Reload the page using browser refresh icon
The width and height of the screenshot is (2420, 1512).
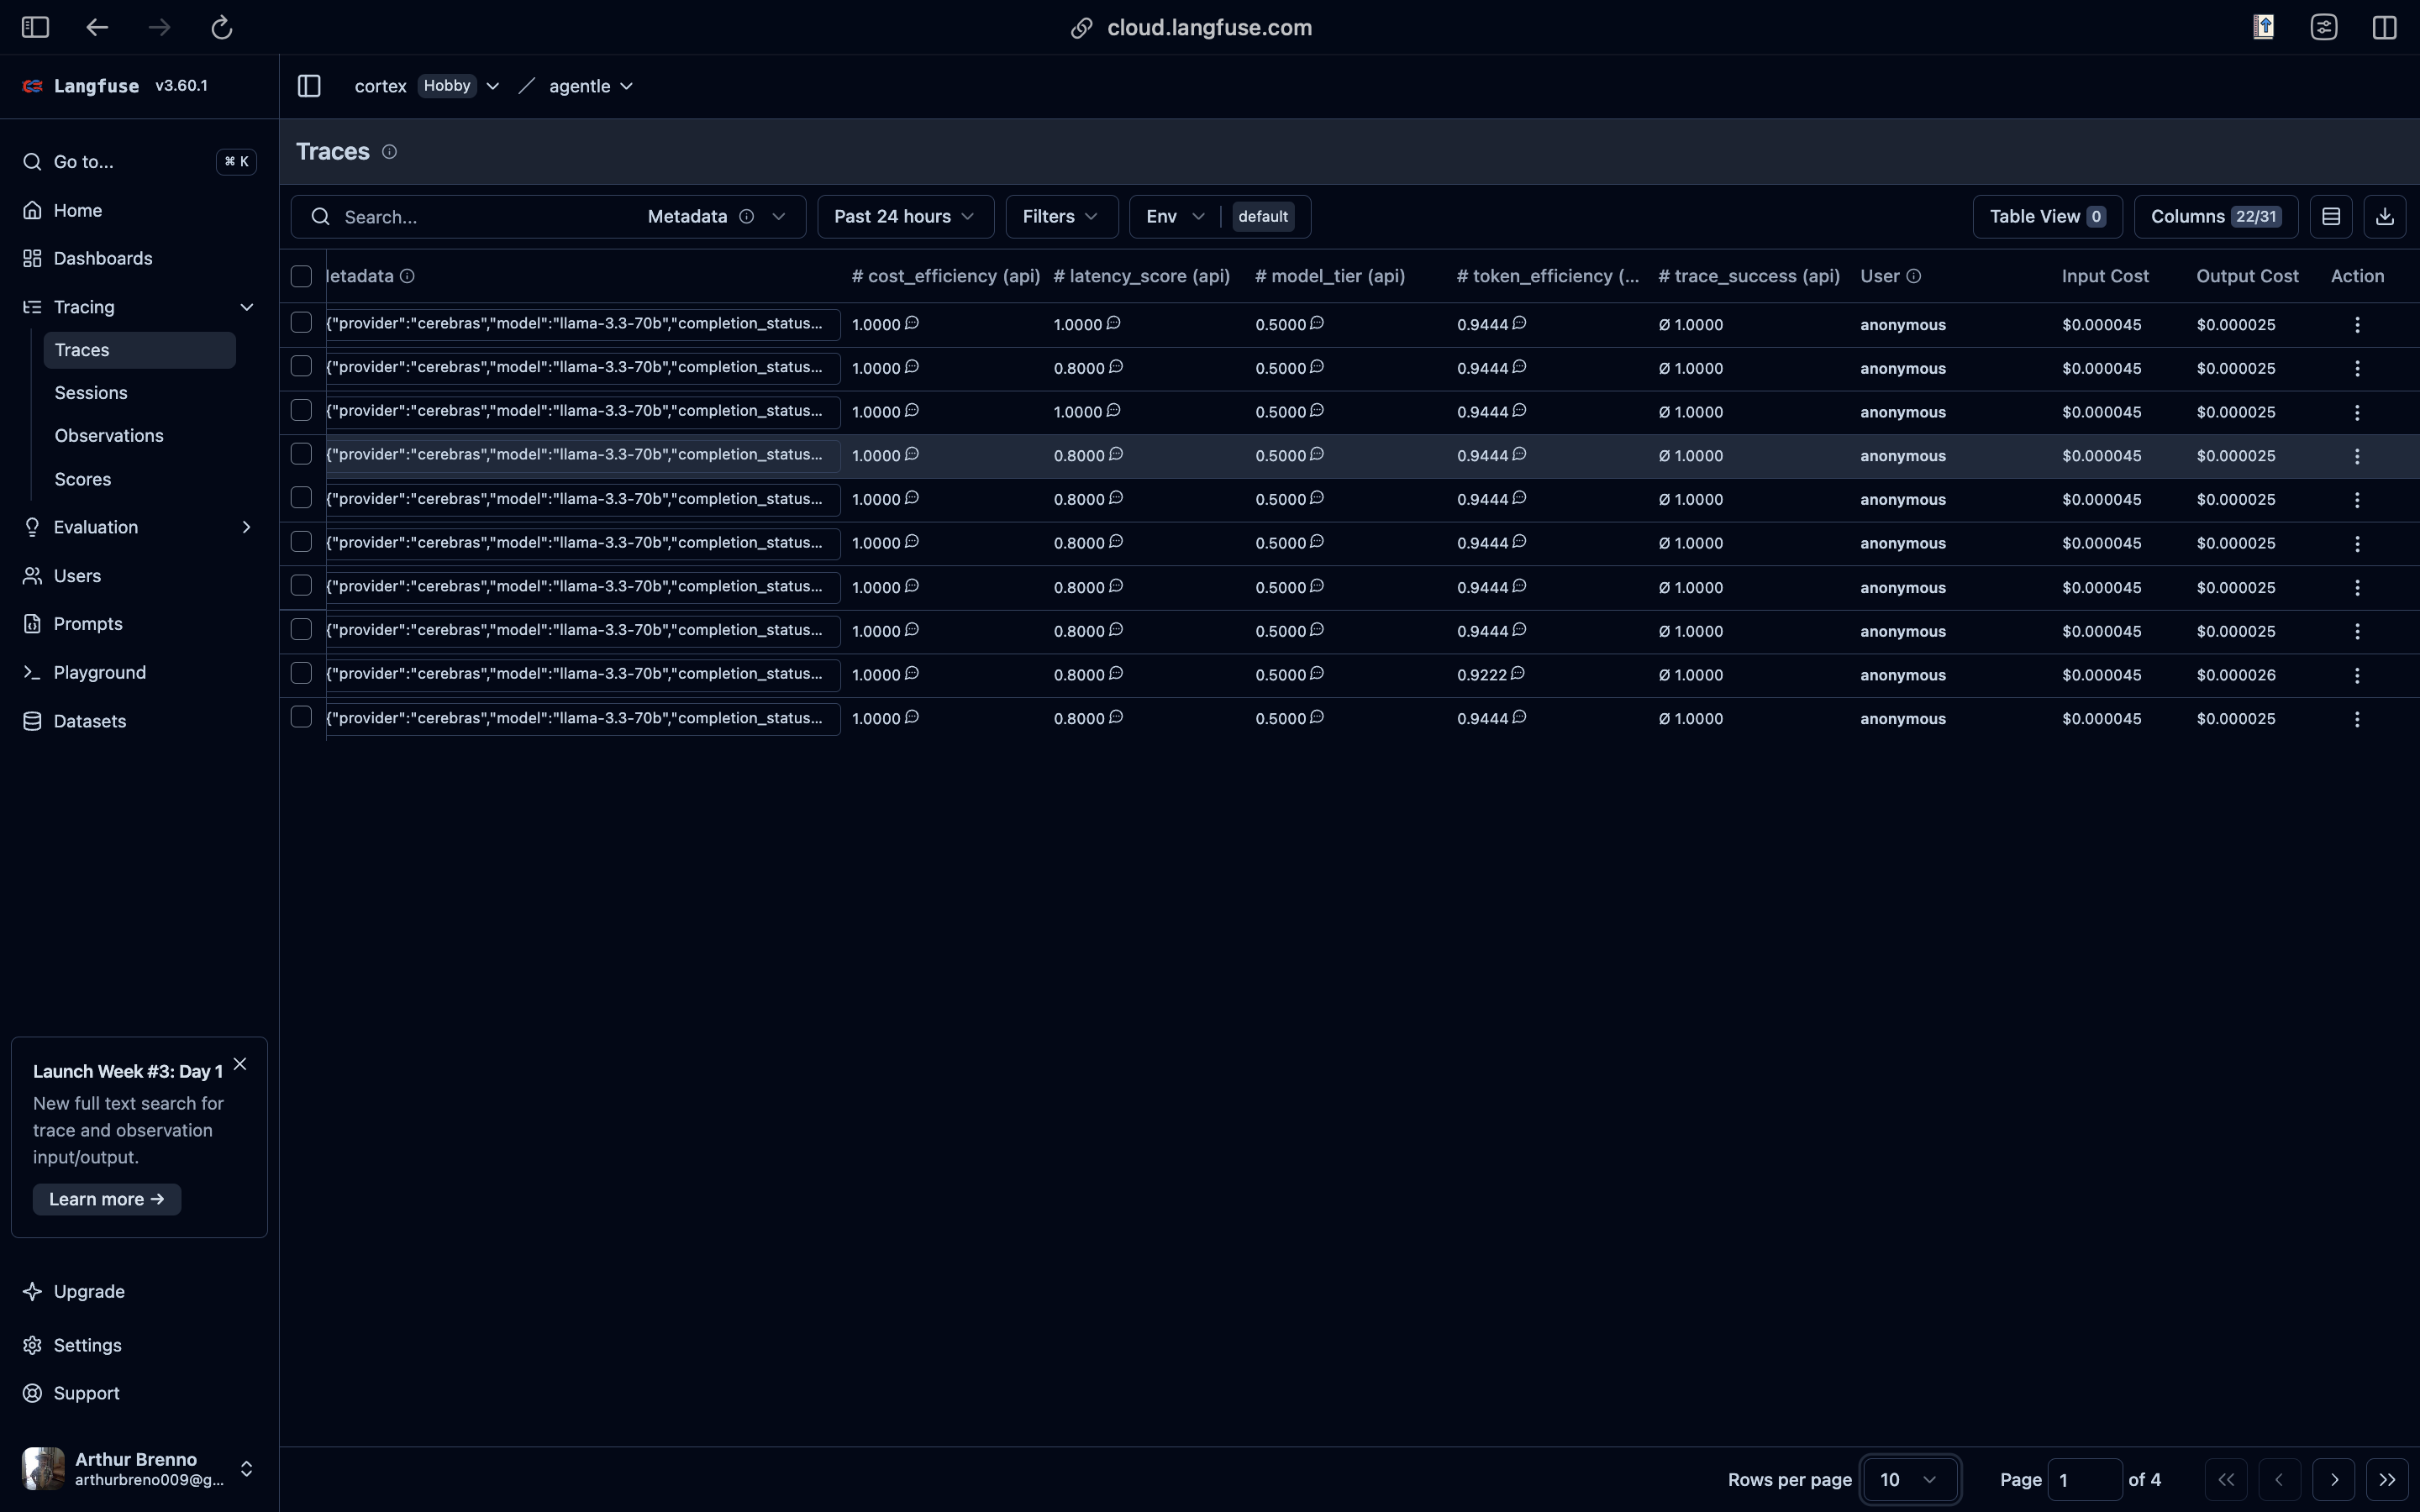coord(221,27)
